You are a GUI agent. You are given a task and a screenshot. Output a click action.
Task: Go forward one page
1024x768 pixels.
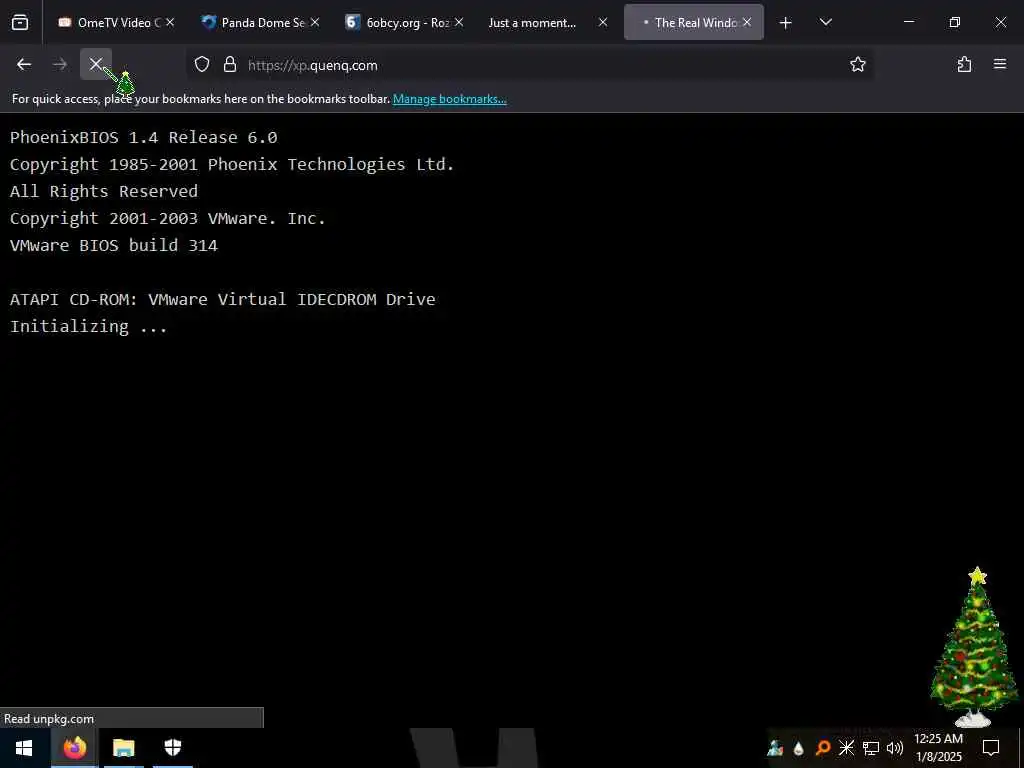point(59,64)
